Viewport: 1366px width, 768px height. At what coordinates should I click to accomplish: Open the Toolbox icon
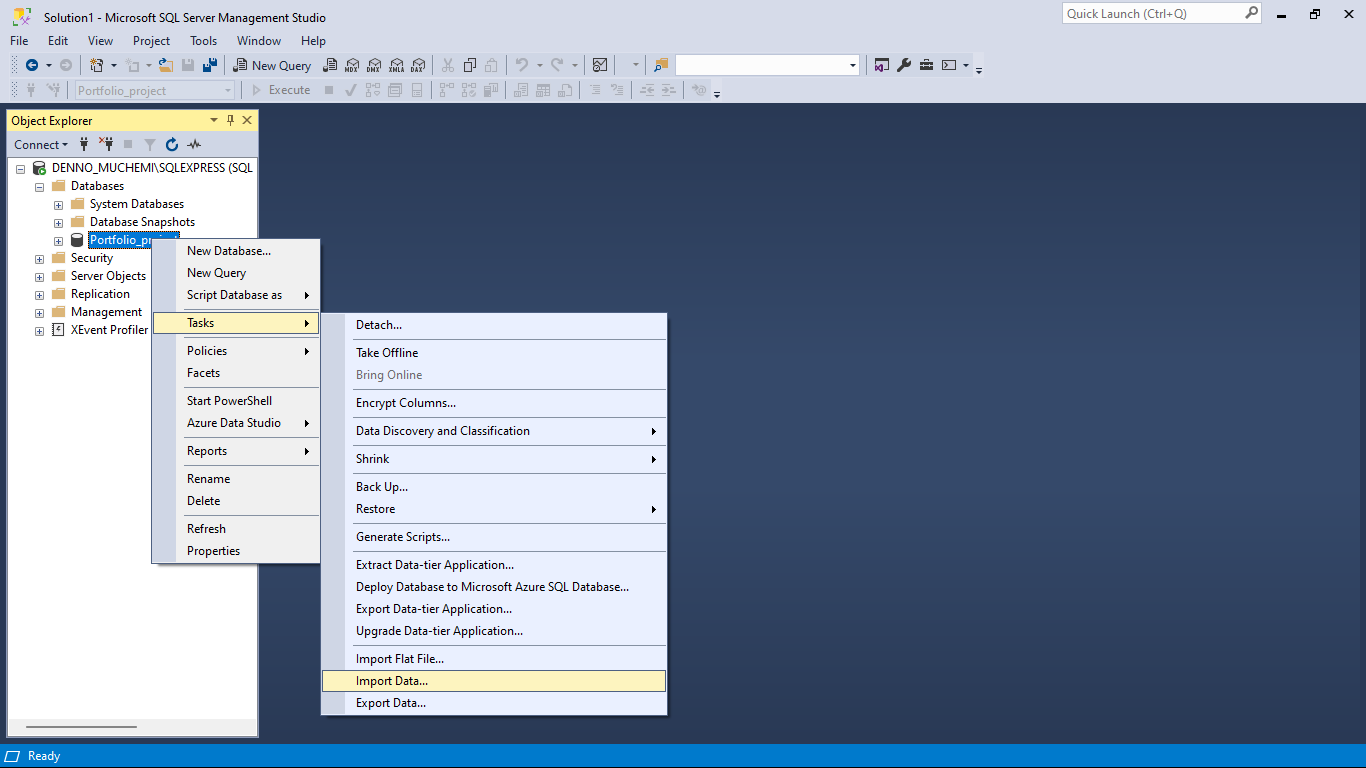(926, 65)
